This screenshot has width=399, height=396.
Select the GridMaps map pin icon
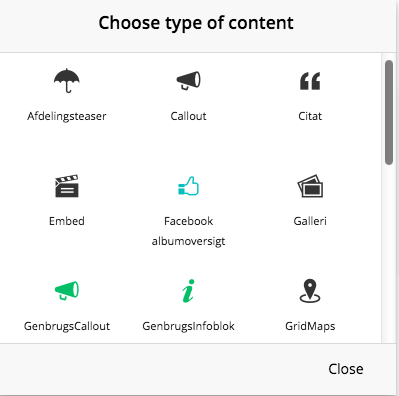[x=310, y=291]
